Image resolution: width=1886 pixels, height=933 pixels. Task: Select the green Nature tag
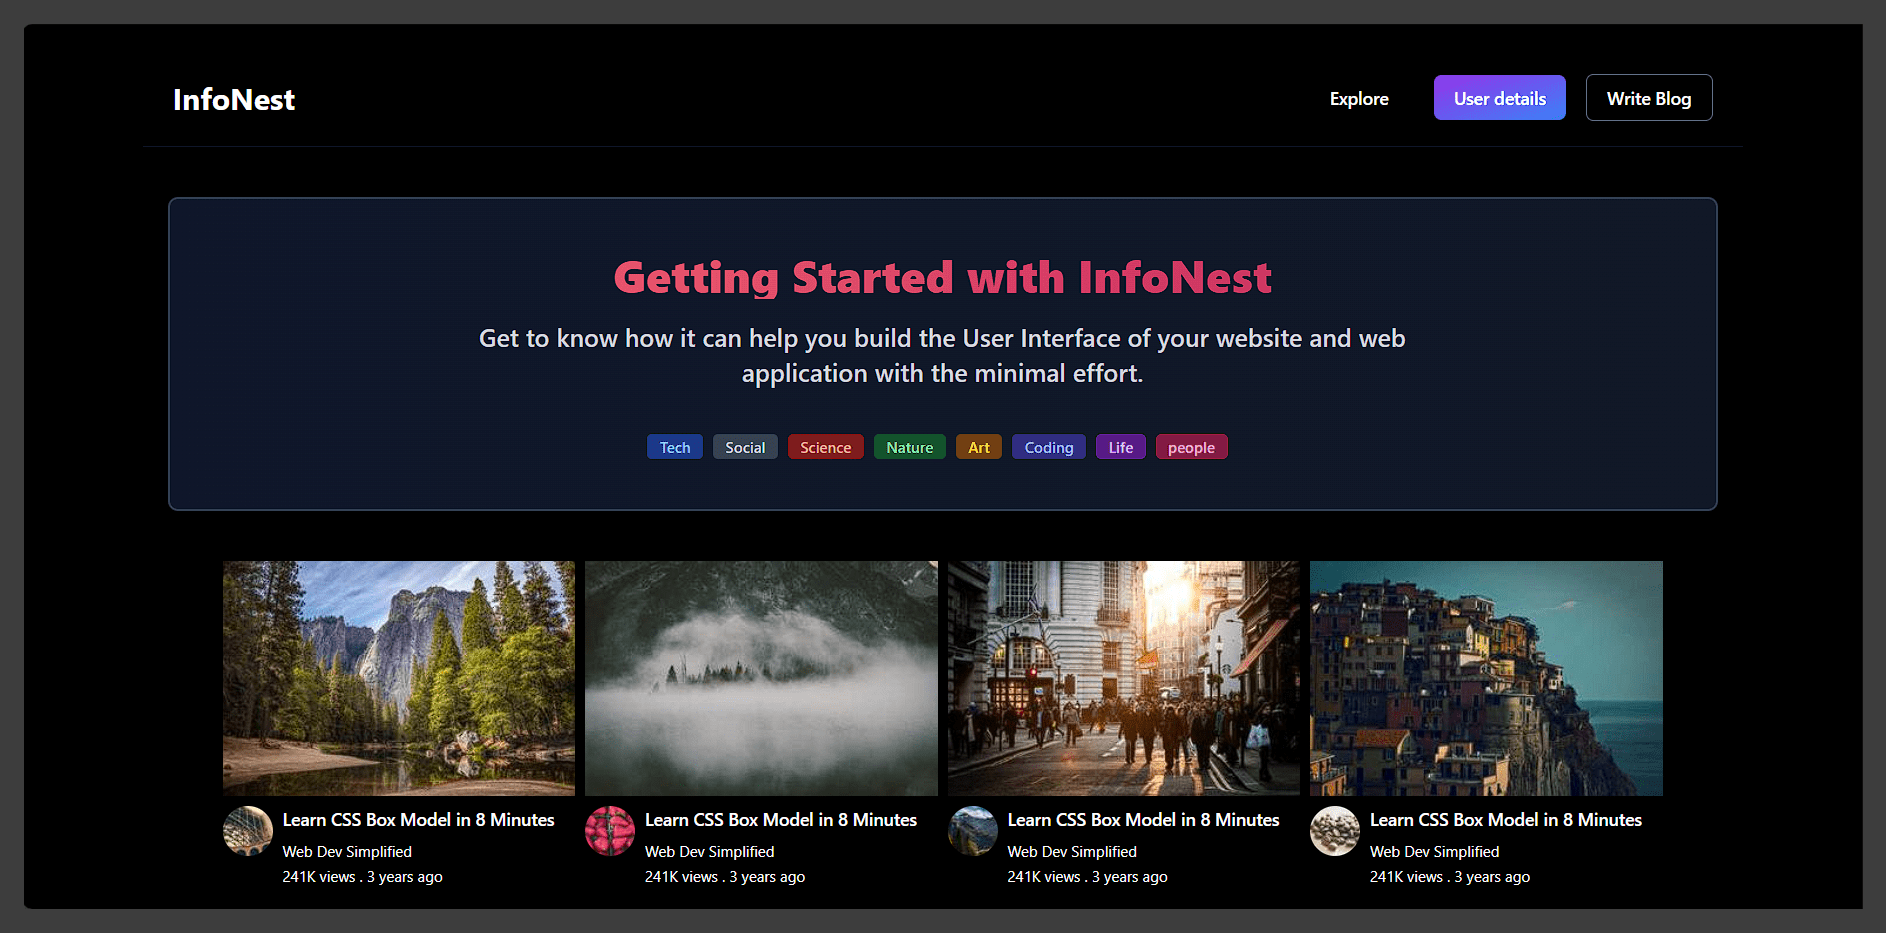[909, 447]
